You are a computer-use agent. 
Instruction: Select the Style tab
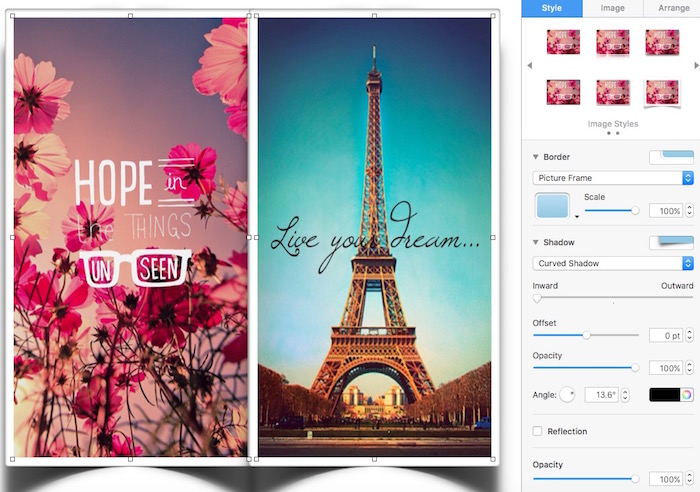[551, 8]
